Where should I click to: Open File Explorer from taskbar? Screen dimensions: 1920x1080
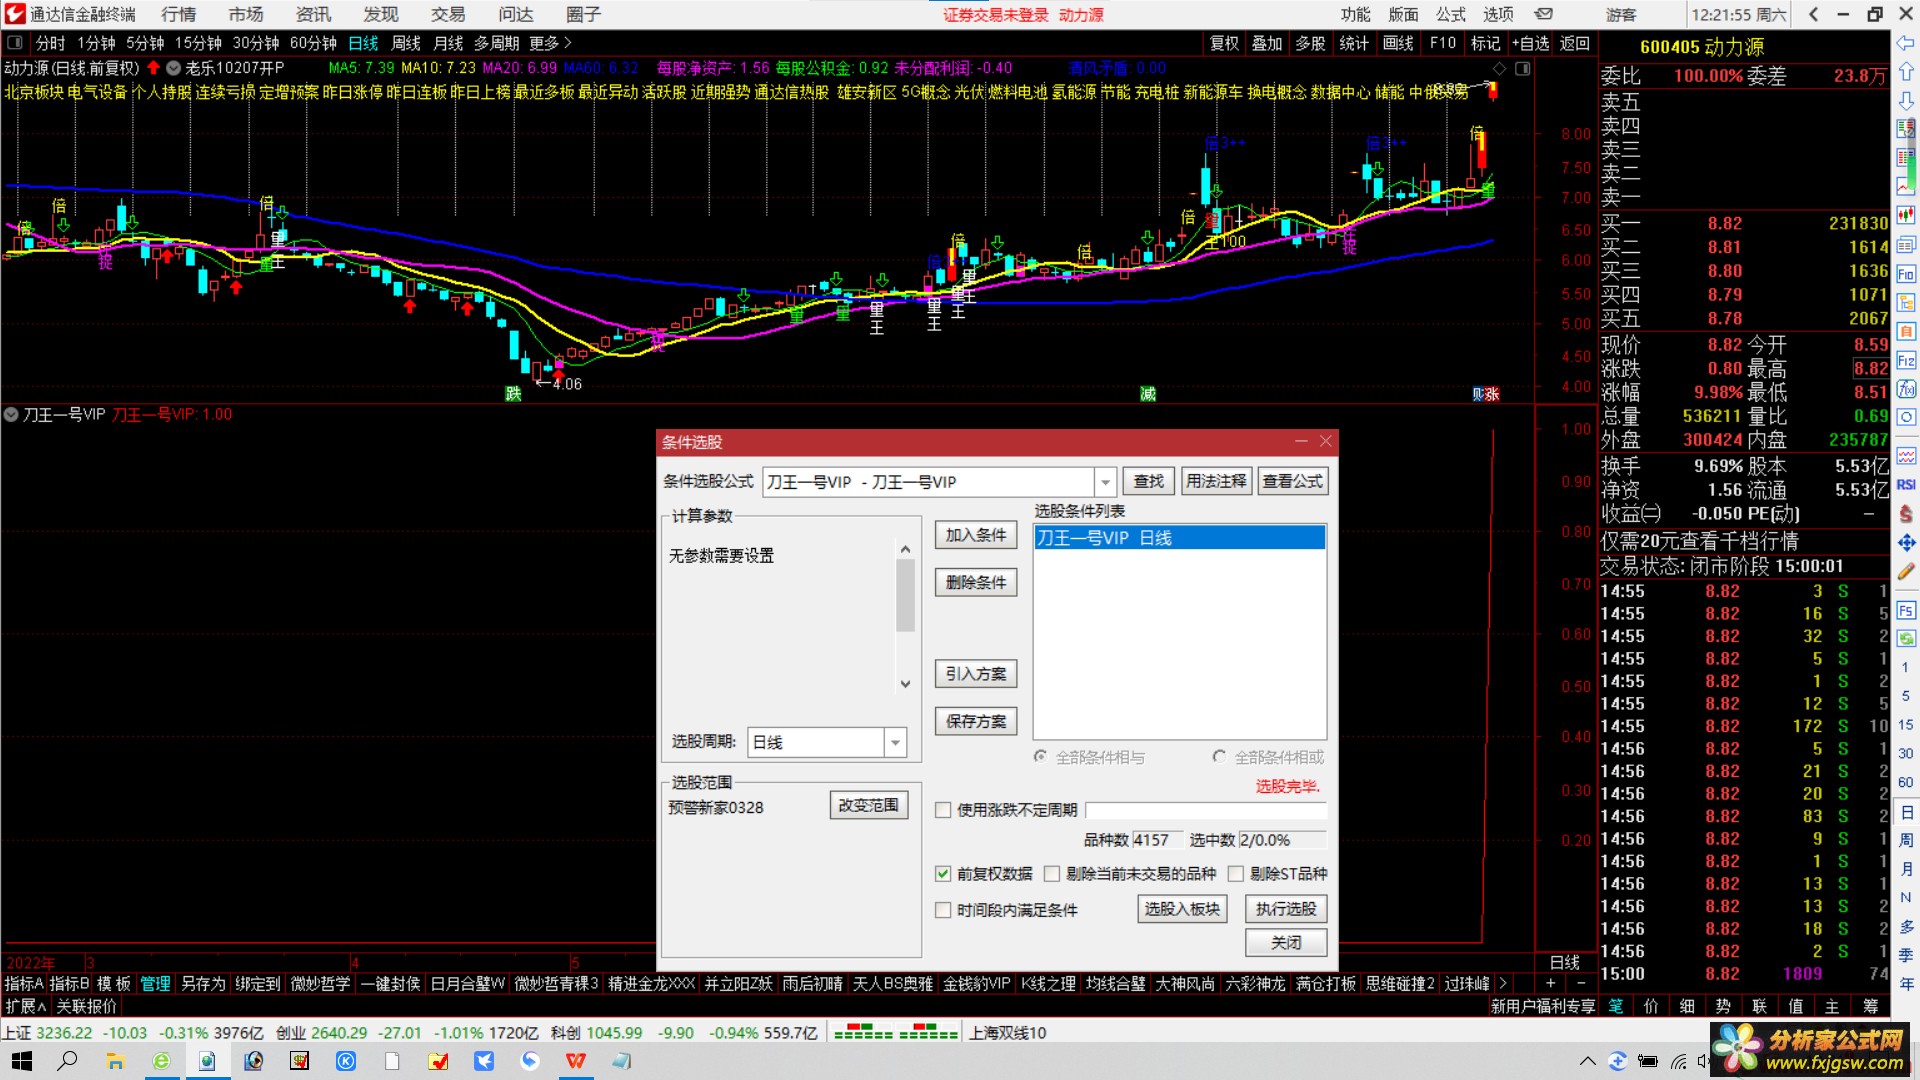coord(115,1061)
